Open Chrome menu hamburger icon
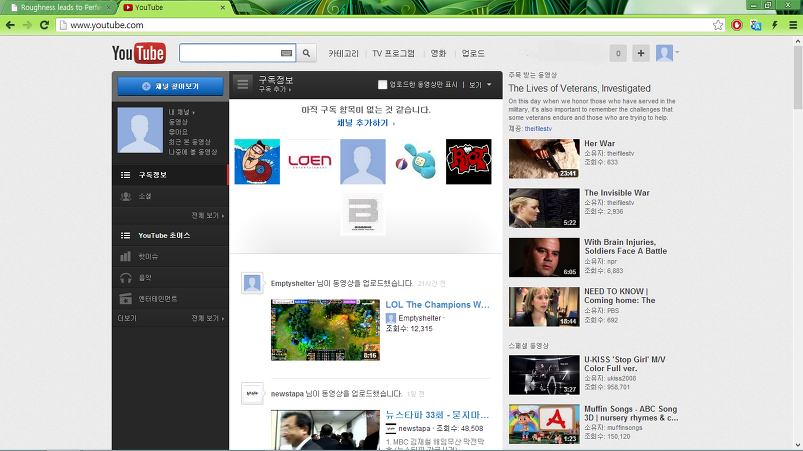803x451 pixels. pos(793,25)
